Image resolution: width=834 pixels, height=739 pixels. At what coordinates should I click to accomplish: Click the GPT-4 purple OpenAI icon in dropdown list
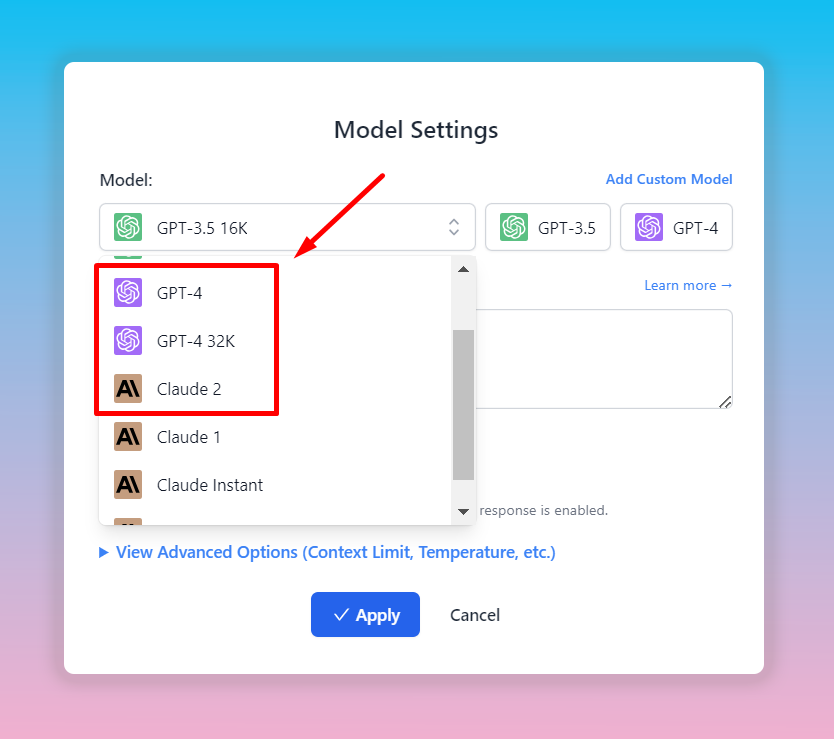[x=128, y=293]
